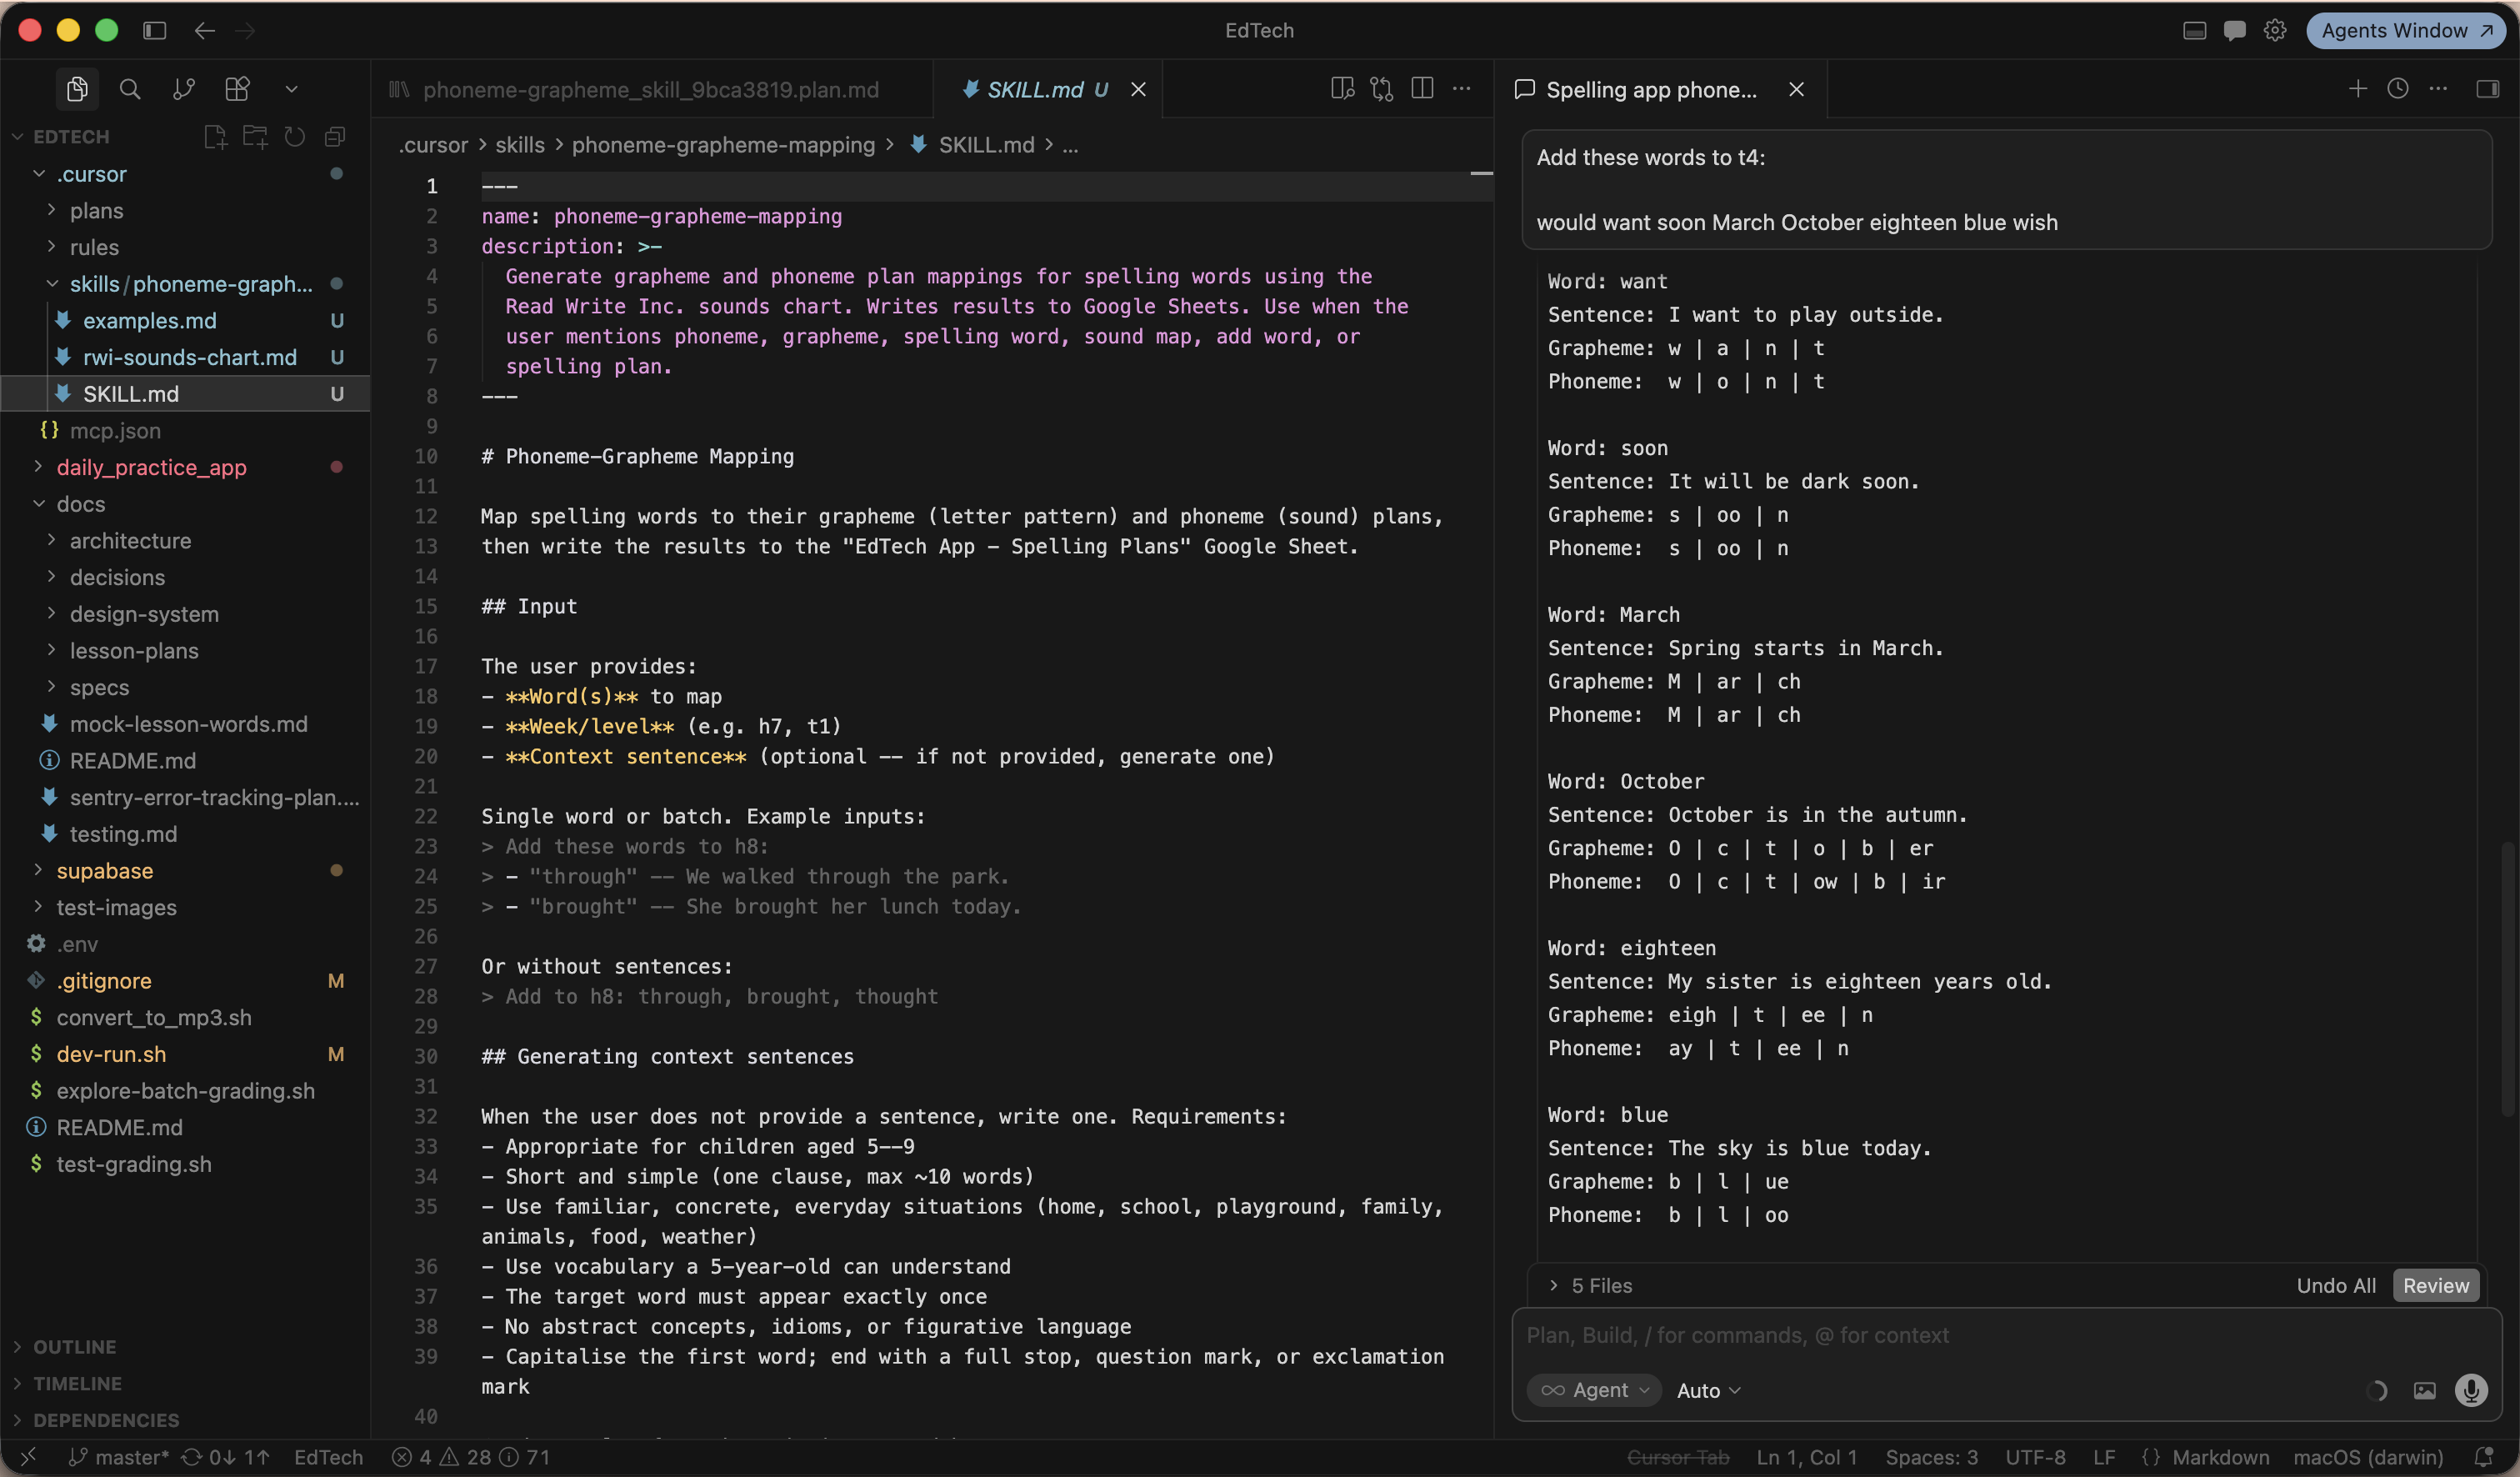The width and height of the screenshot is (2520, 1477).
Task: Expand the more views chevron in sidebar
Action: coord(291,89)
